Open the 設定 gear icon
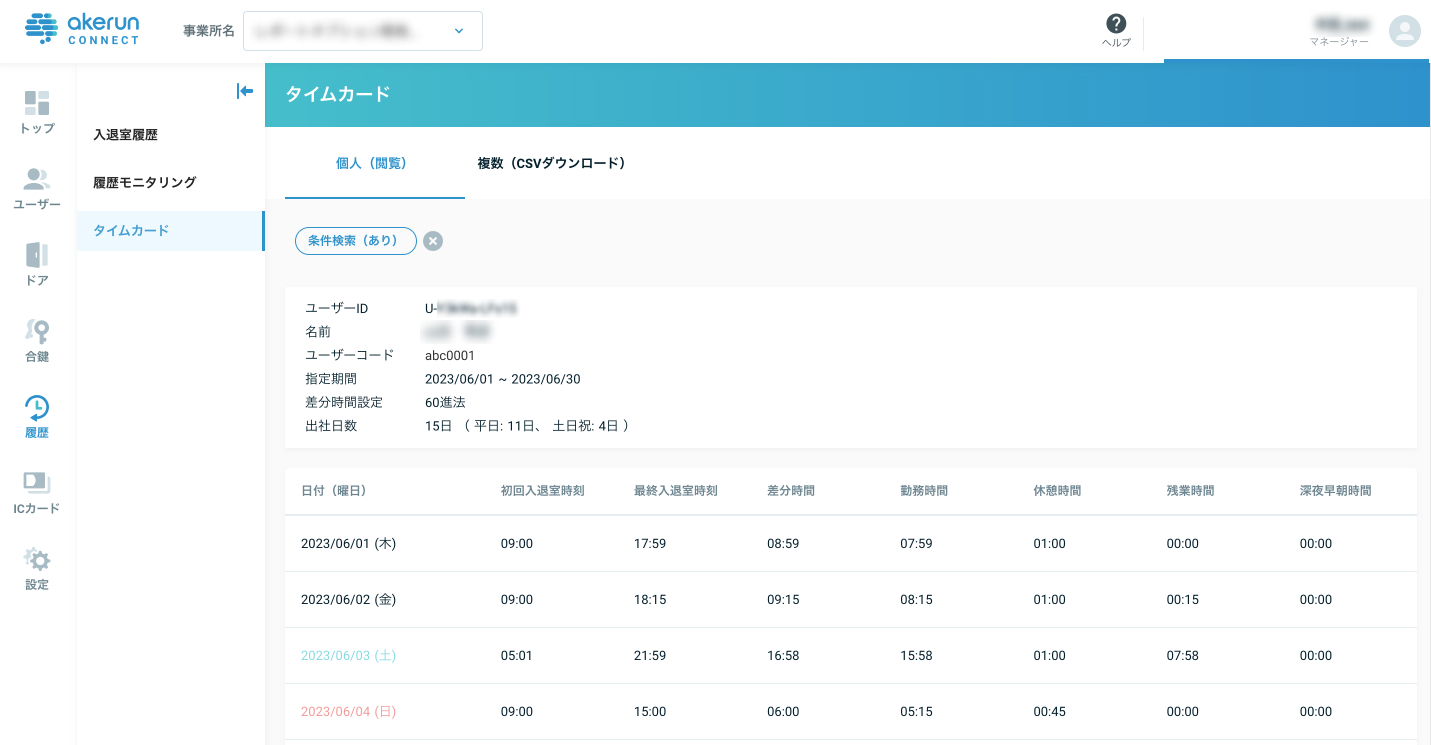 tap(37, 559)
